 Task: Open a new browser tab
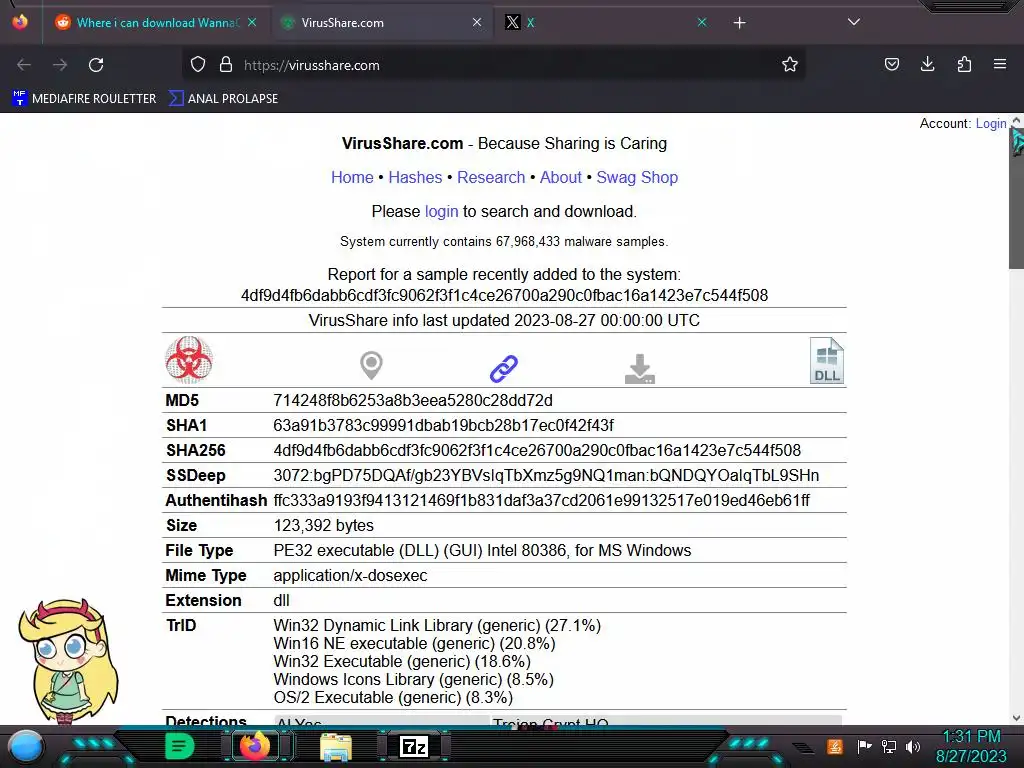coord(739,23)
